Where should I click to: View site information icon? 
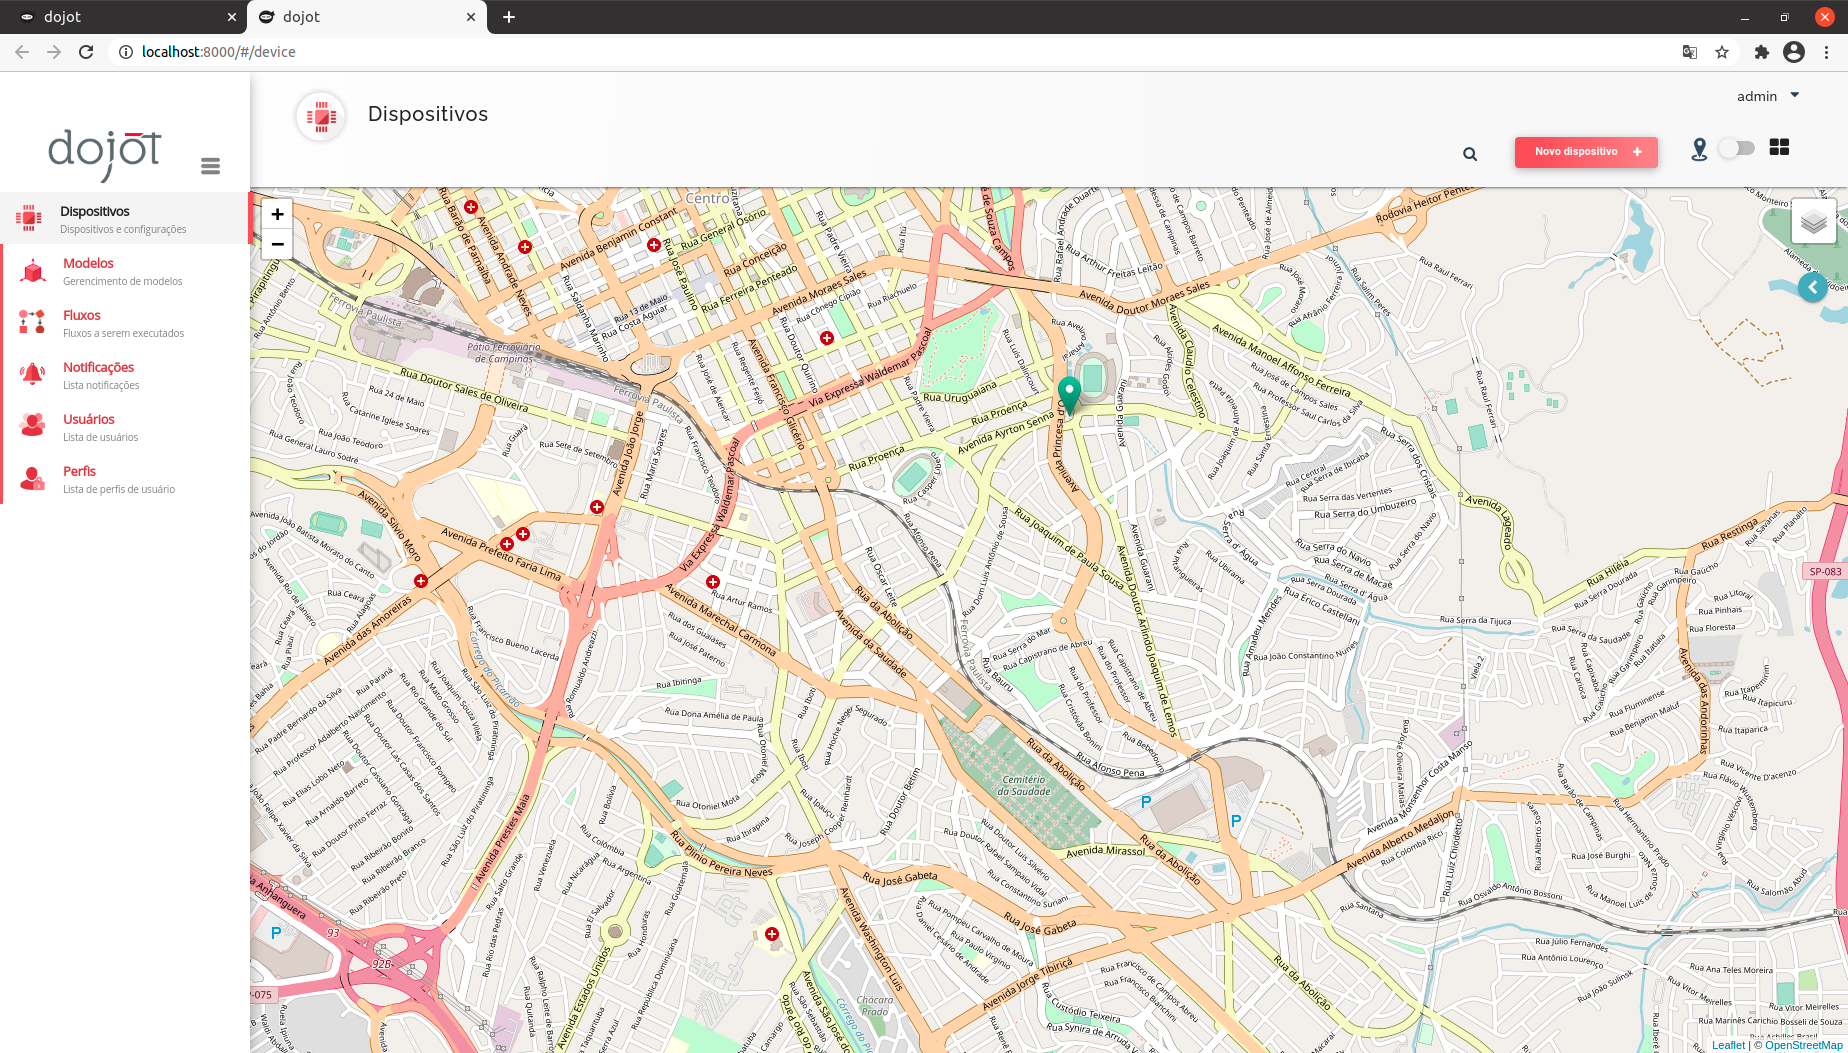click(x=125, y=52)
